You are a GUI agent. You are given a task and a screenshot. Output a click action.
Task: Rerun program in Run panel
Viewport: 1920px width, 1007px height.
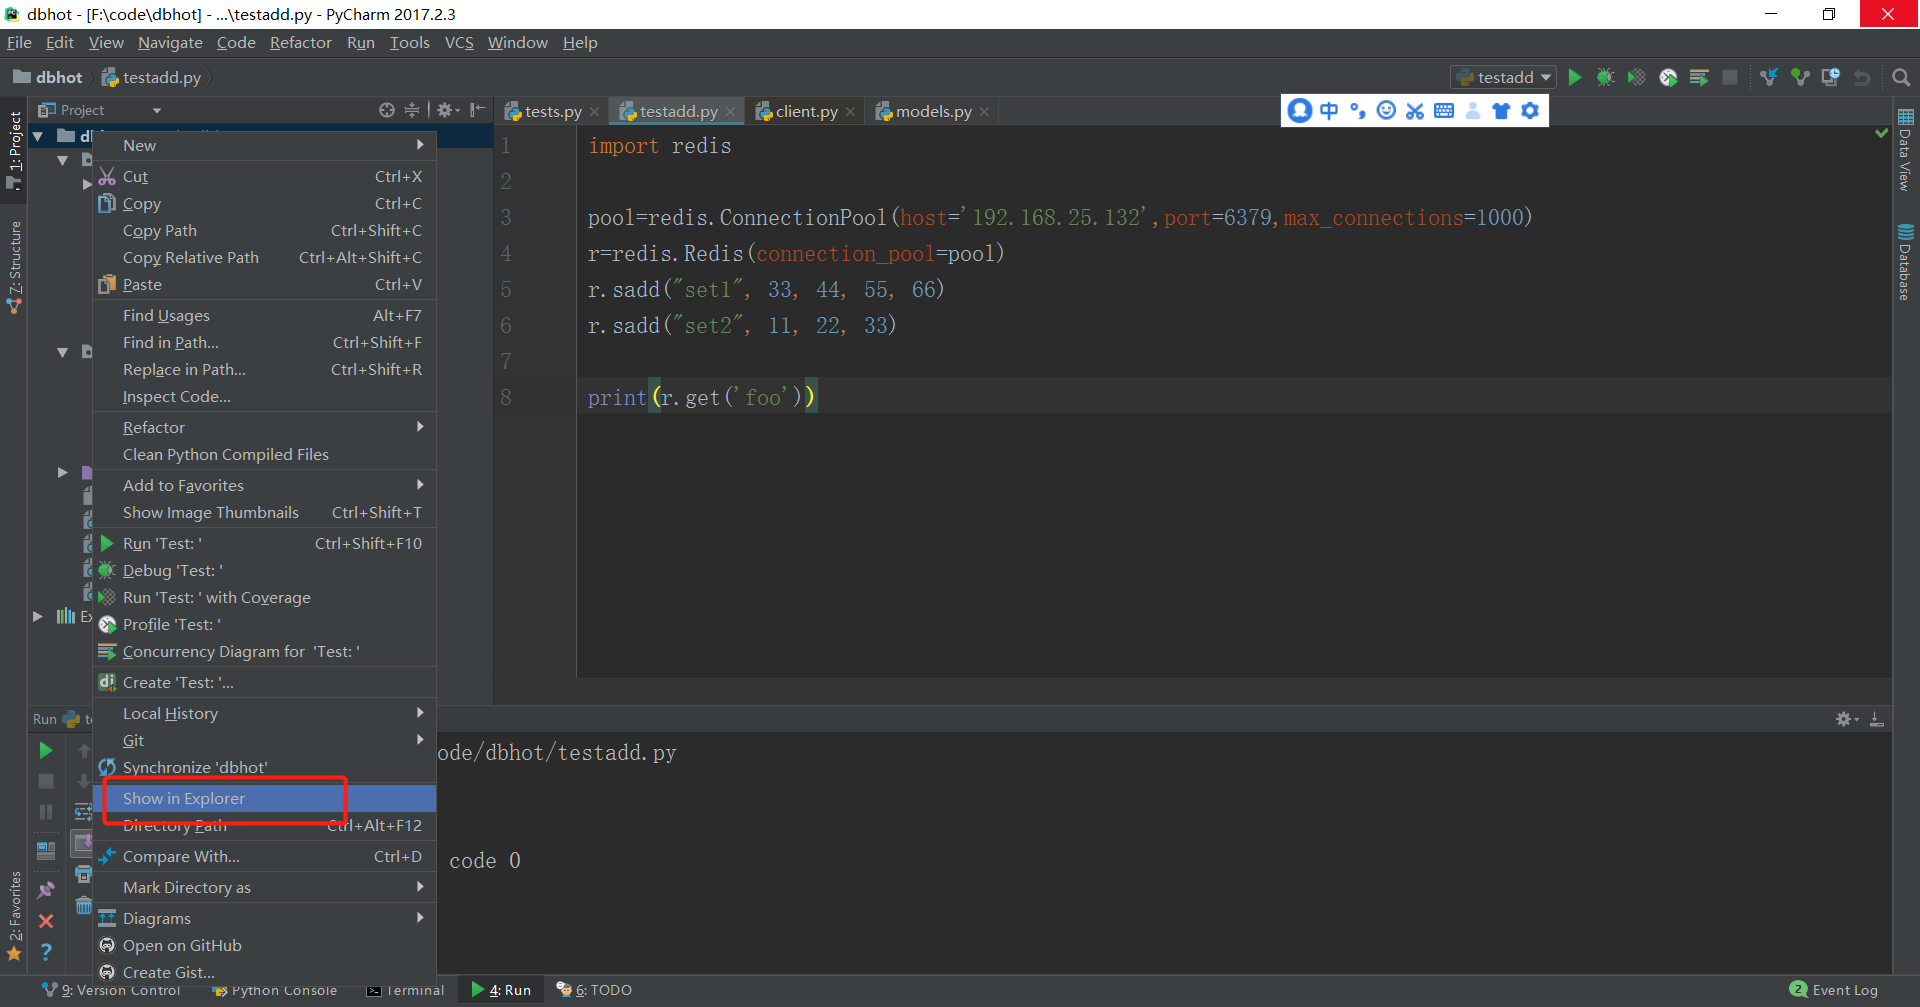[x=46, y=750]
